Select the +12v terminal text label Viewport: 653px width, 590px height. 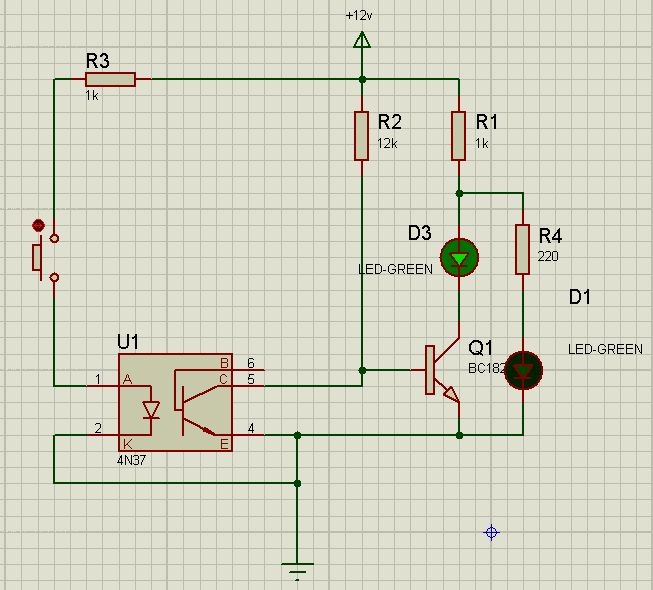click(360, 16)
